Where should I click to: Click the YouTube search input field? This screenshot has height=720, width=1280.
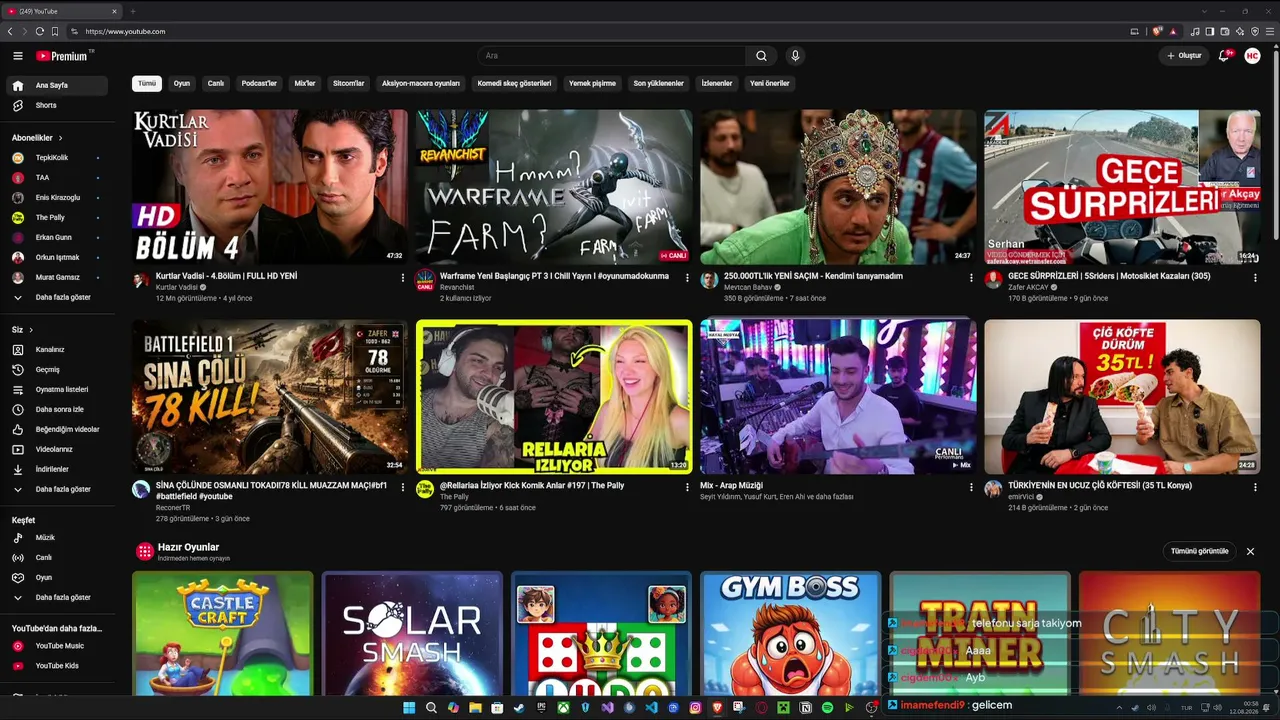611,56
